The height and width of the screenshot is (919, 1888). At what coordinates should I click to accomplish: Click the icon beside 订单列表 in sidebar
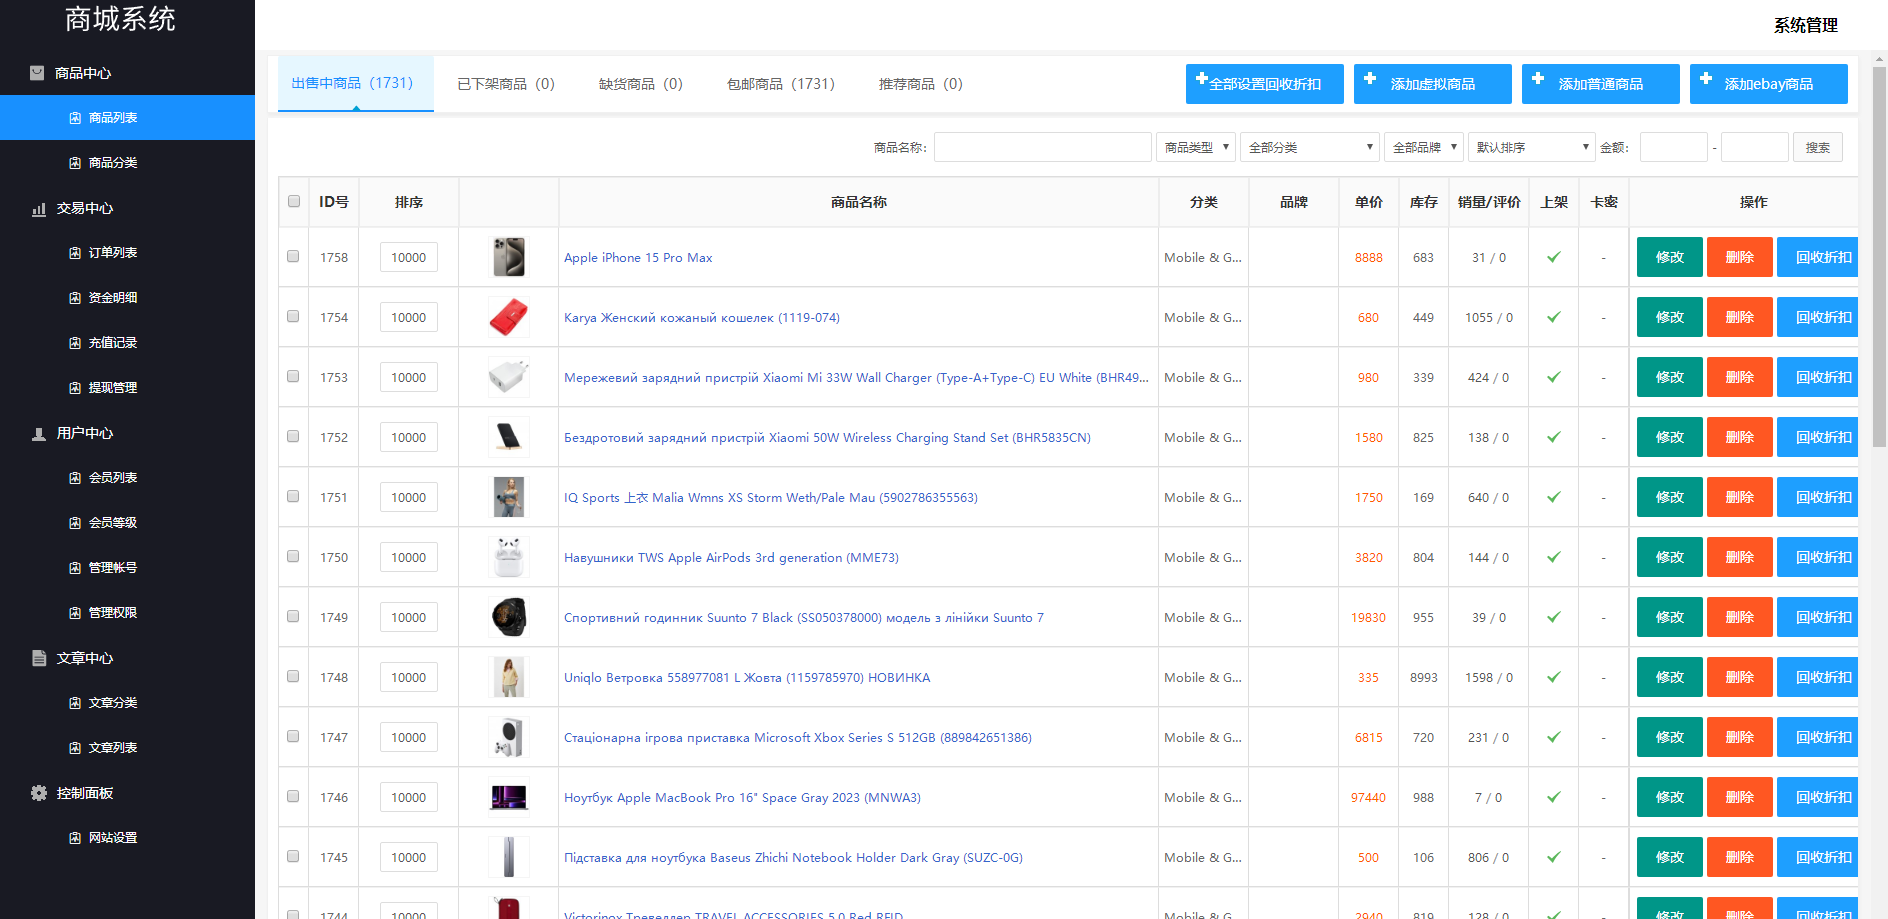point(75,253)
